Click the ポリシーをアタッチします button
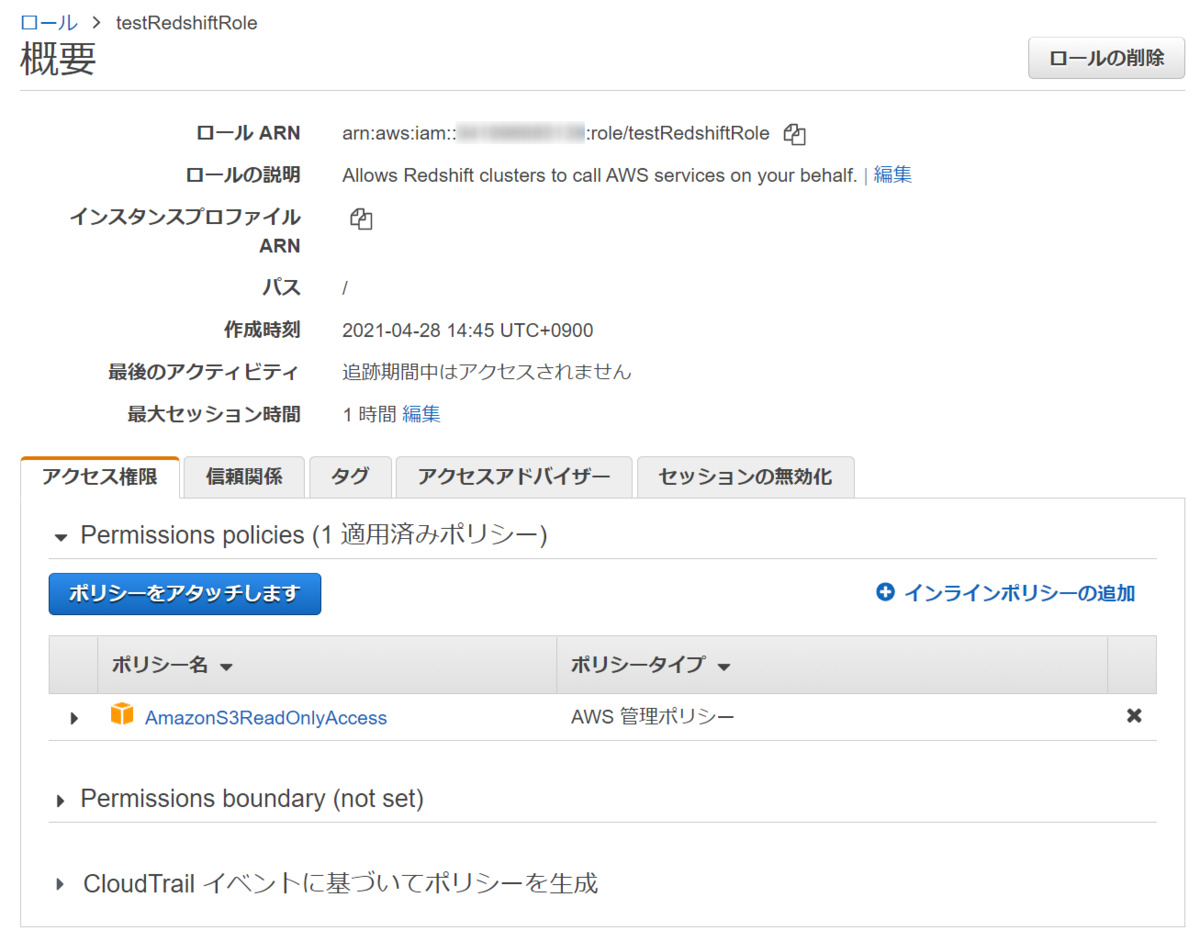Screen dimensions: 1200x942 (184, 593)
